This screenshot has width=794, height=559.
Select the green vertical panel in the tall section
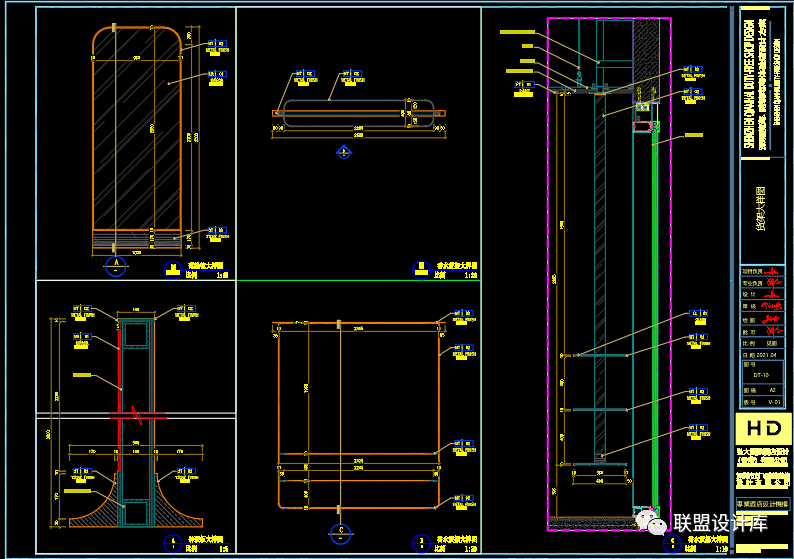[654, 320]
